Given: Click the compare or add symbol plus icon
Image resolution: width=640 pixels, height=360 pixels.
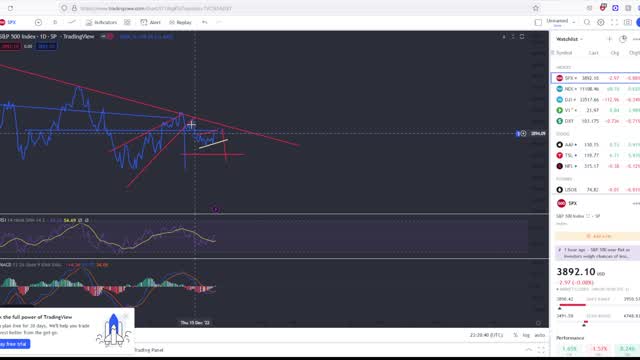Looking at the screenshot, I should 38,22.
